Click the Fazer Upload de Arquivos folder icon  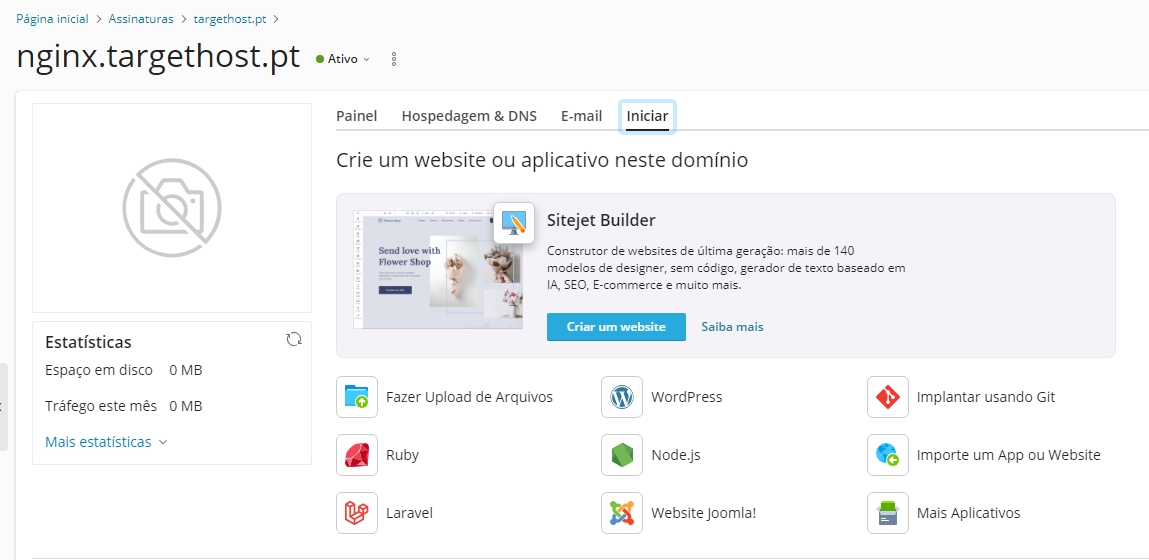(x=357, y=397)
